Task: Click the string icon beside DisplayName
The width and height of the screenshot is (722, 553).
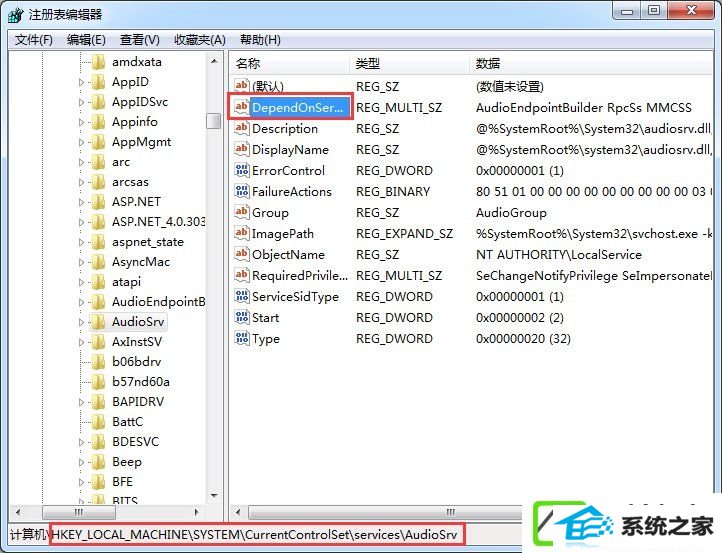Action: click(242, 149)
